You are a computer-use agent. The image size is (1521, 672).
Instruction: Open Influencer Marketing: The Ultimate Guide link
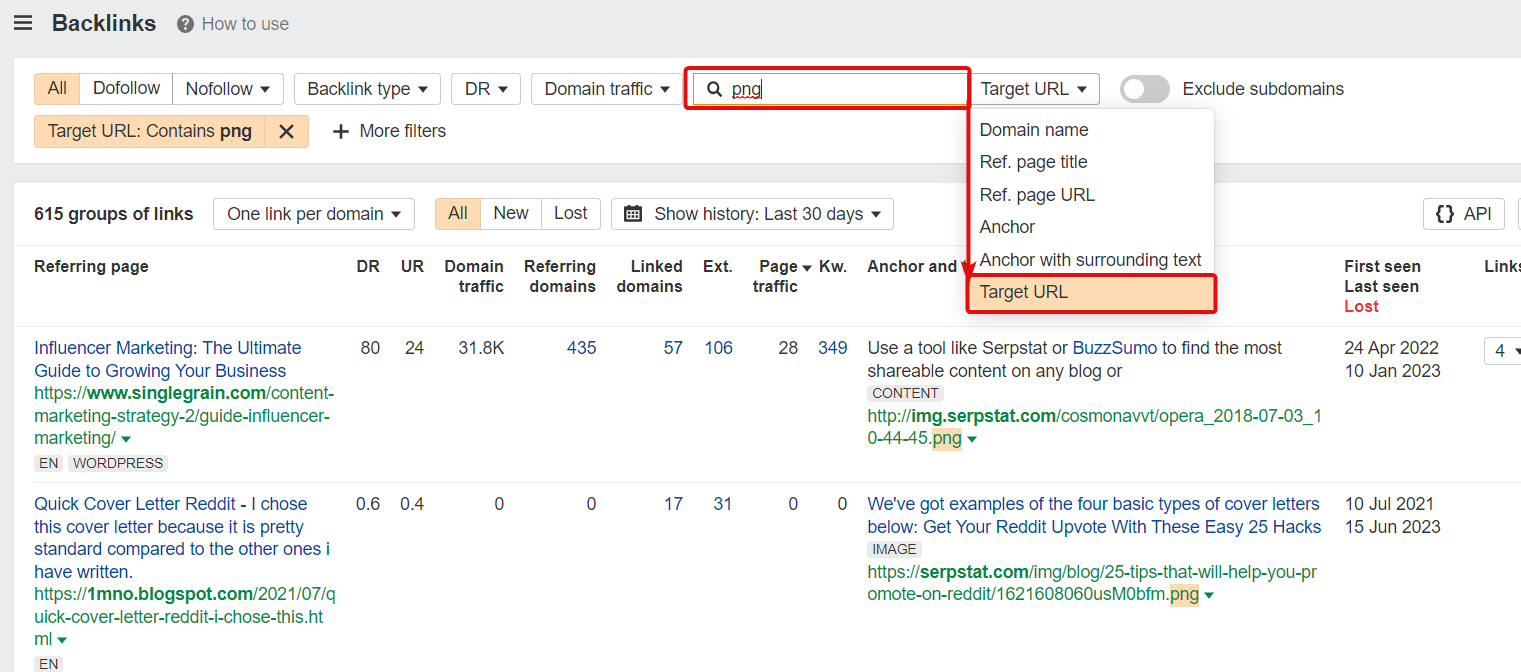tap(168, 359)
